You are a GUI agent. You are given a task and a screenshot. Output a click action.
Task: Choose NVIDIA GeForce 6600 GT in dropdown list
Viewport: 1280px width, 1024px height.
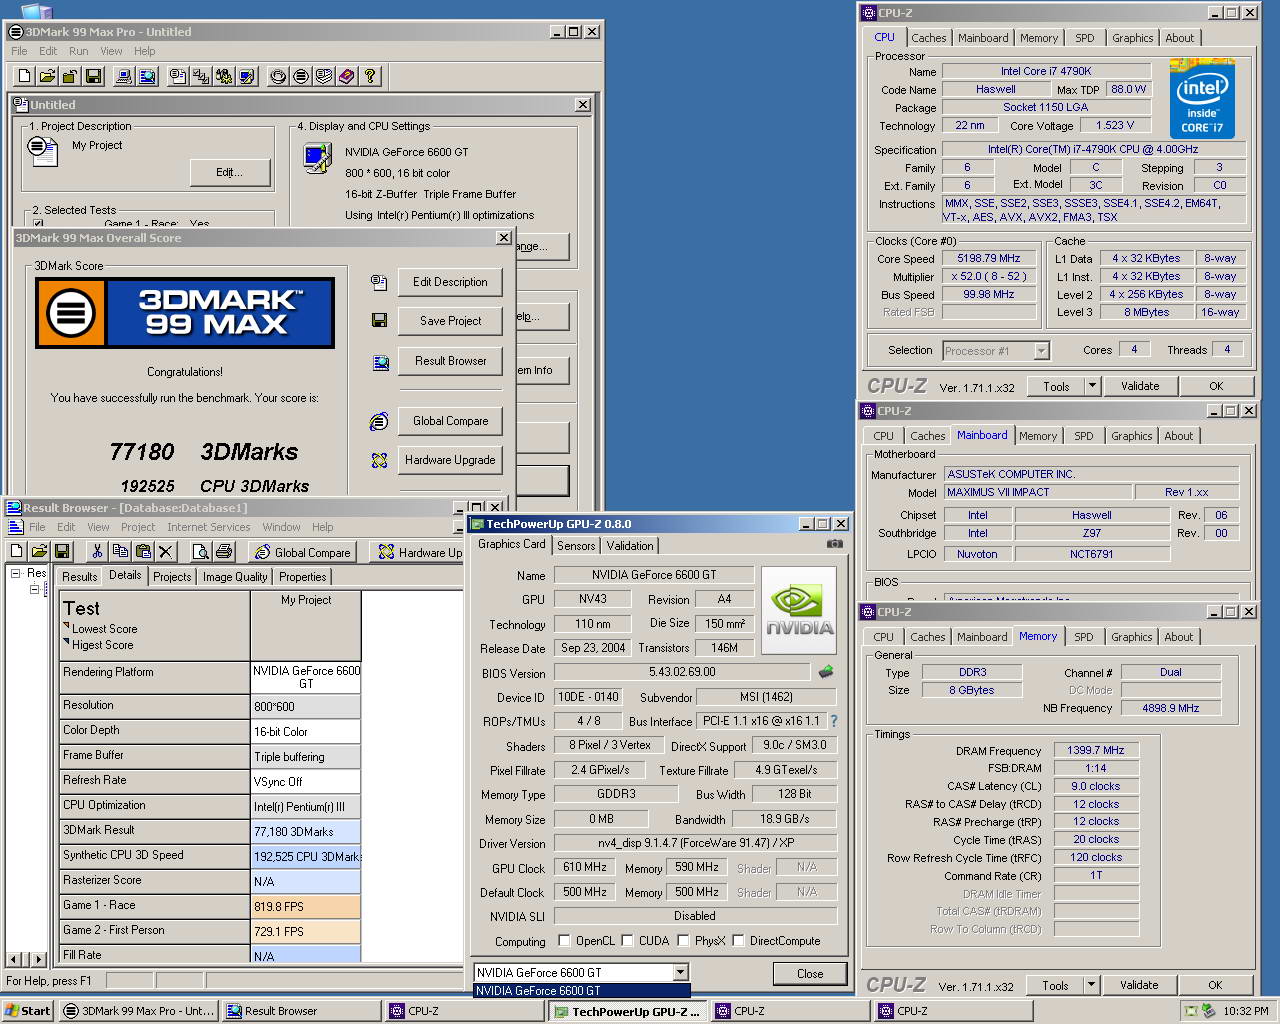(x=582, y=991)
